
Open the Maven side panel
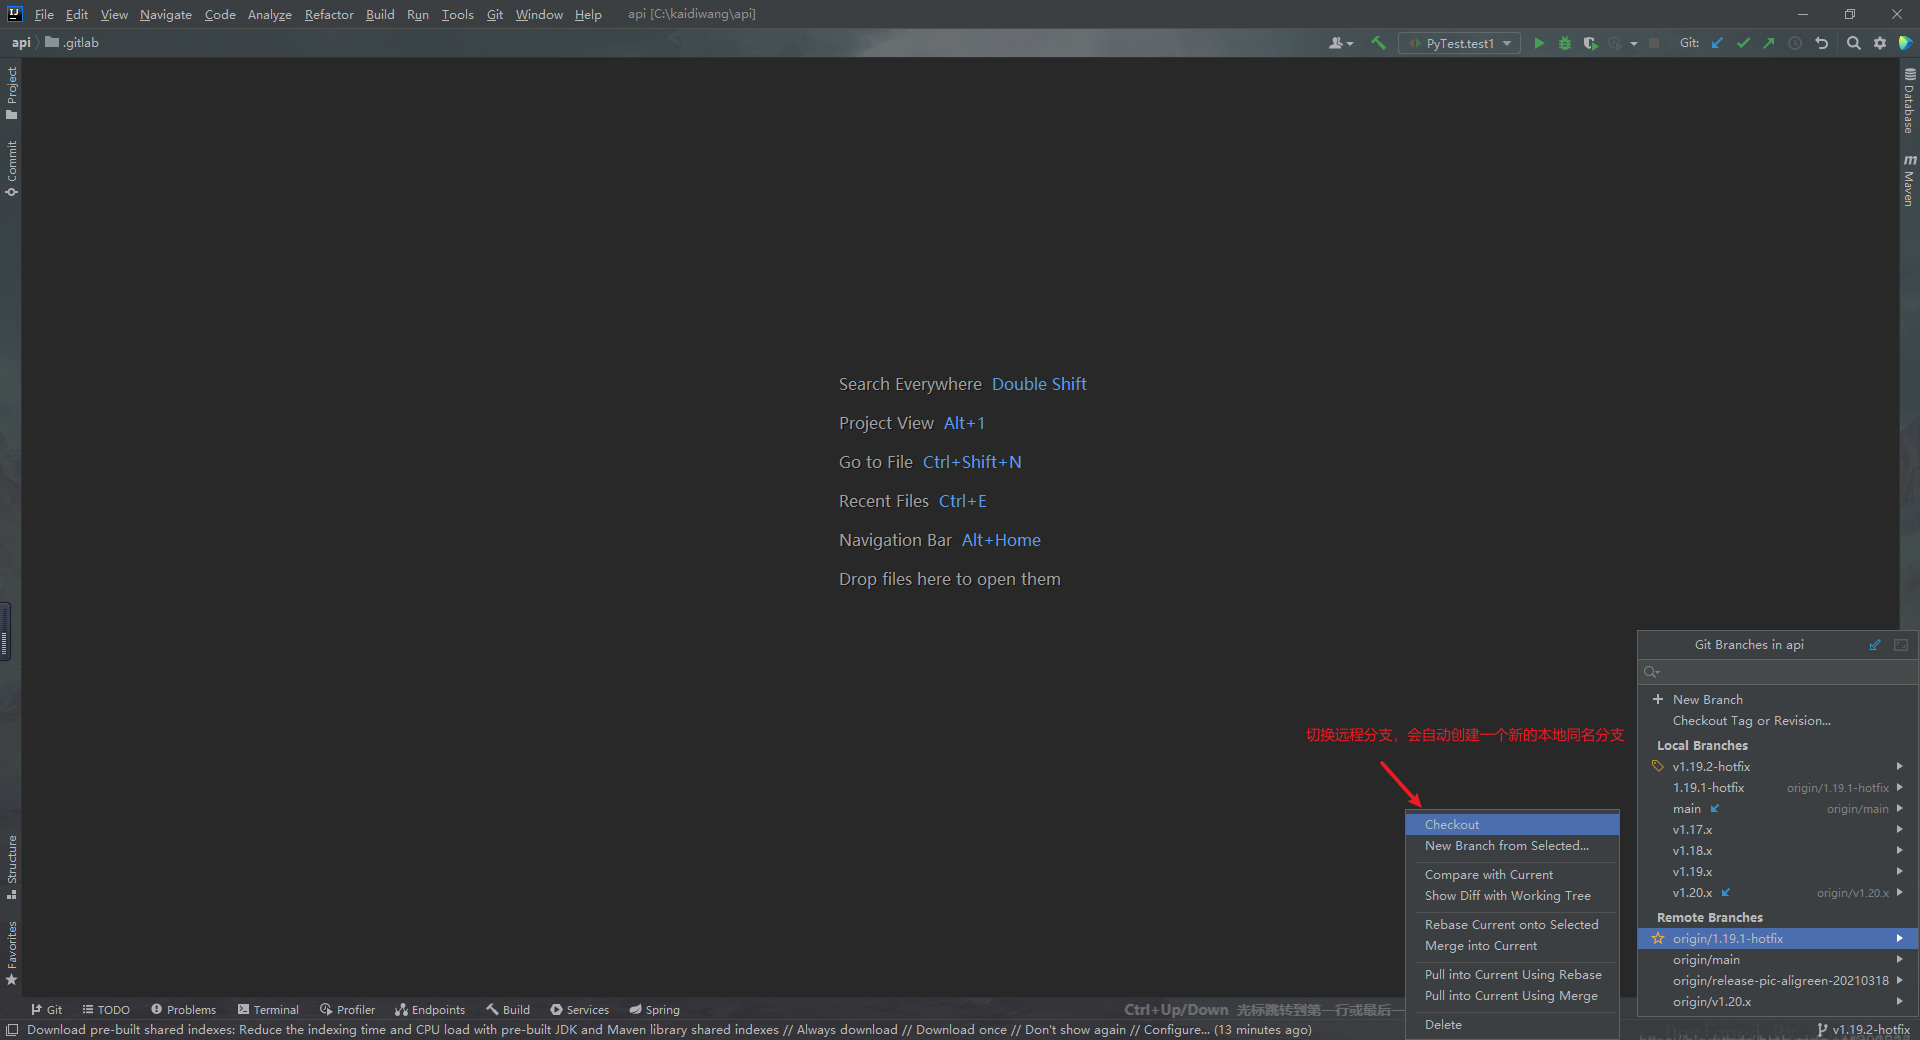(1909, 181)
